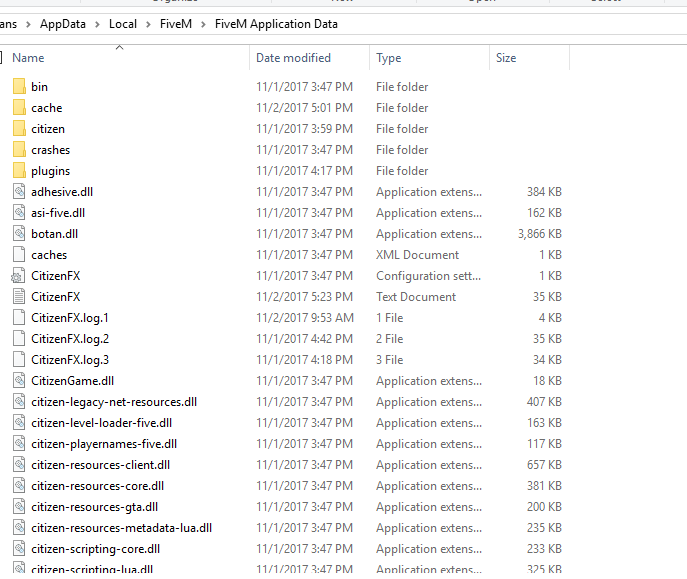Select citizen-resources-client.dll file name
This screenshot has width=687, height=579.
100,465
